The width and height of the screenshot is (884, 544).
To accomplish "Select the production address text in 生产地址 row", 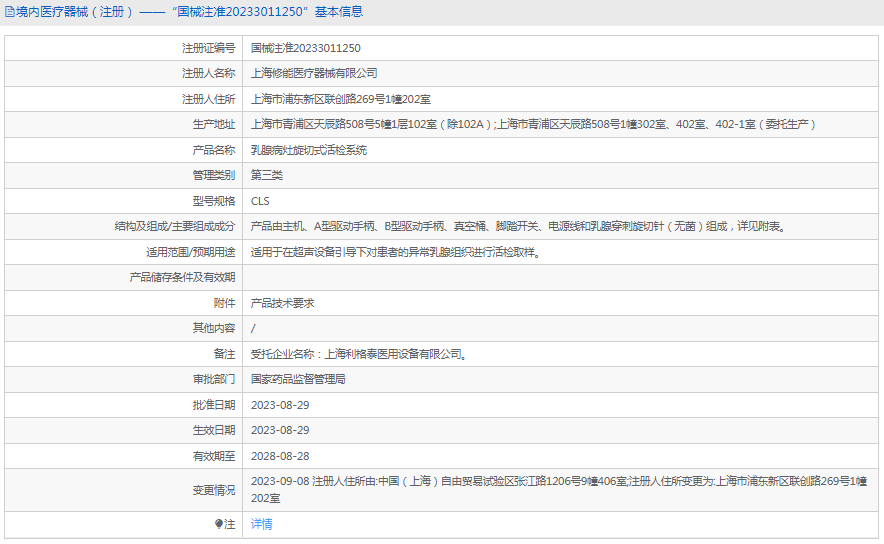I will [x=533, y=124].
